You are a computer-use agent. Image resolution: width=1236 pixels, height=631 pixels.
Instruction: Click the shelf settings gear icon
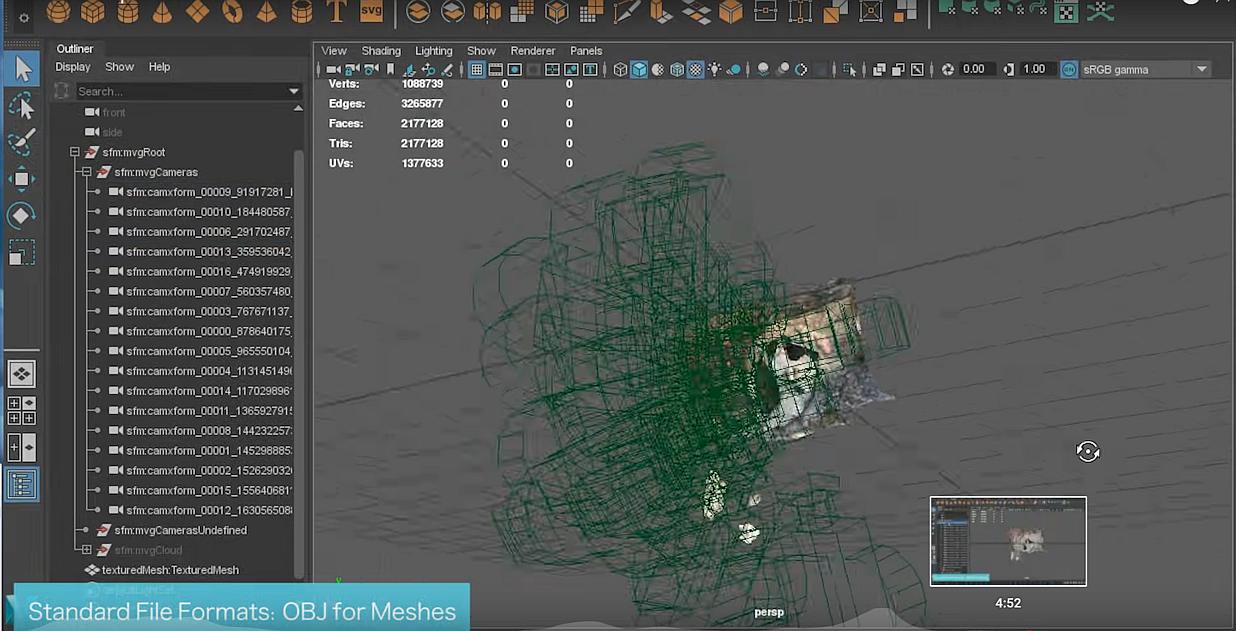coord(23,17)
